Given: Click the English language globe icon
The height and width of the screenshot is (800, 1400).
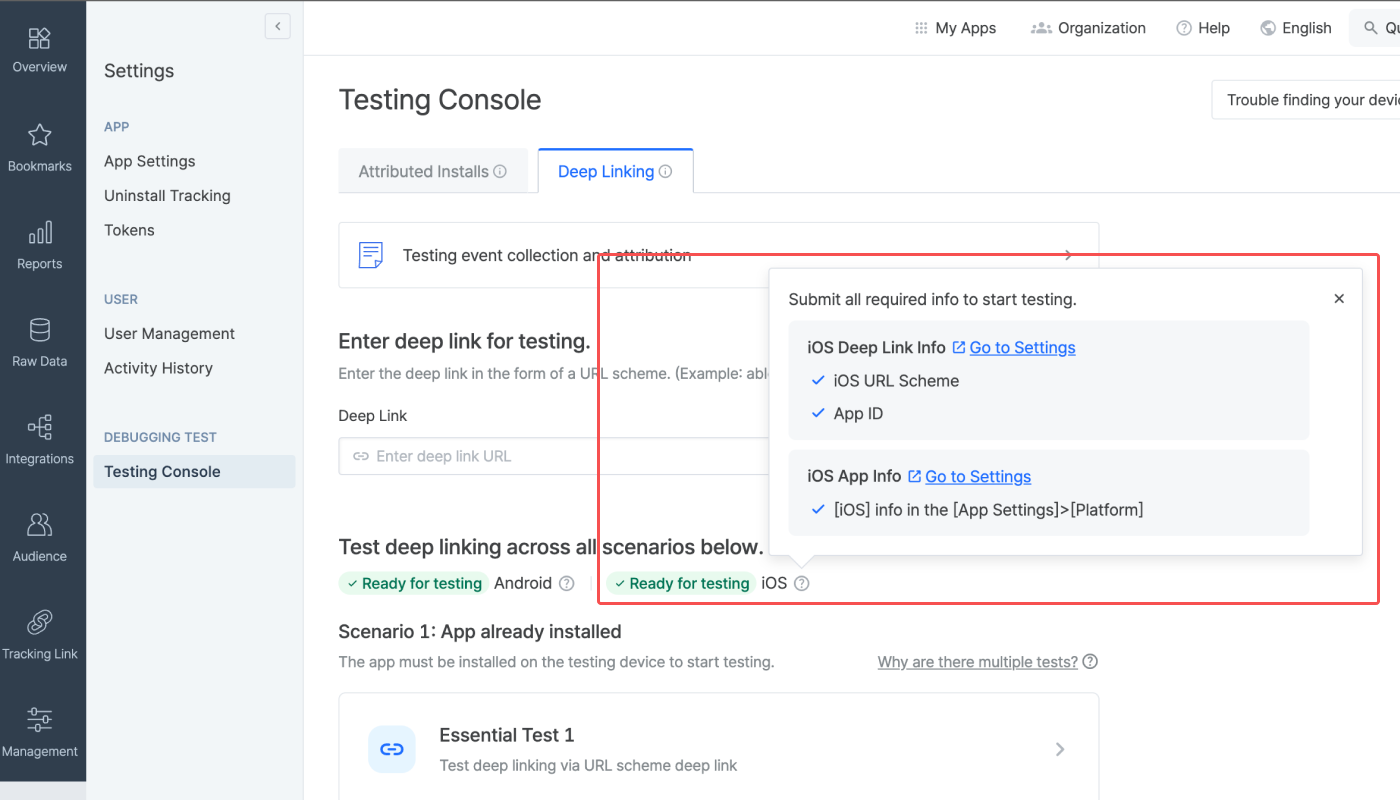Looking at the screenshot, I should (x=1268, y=28).
